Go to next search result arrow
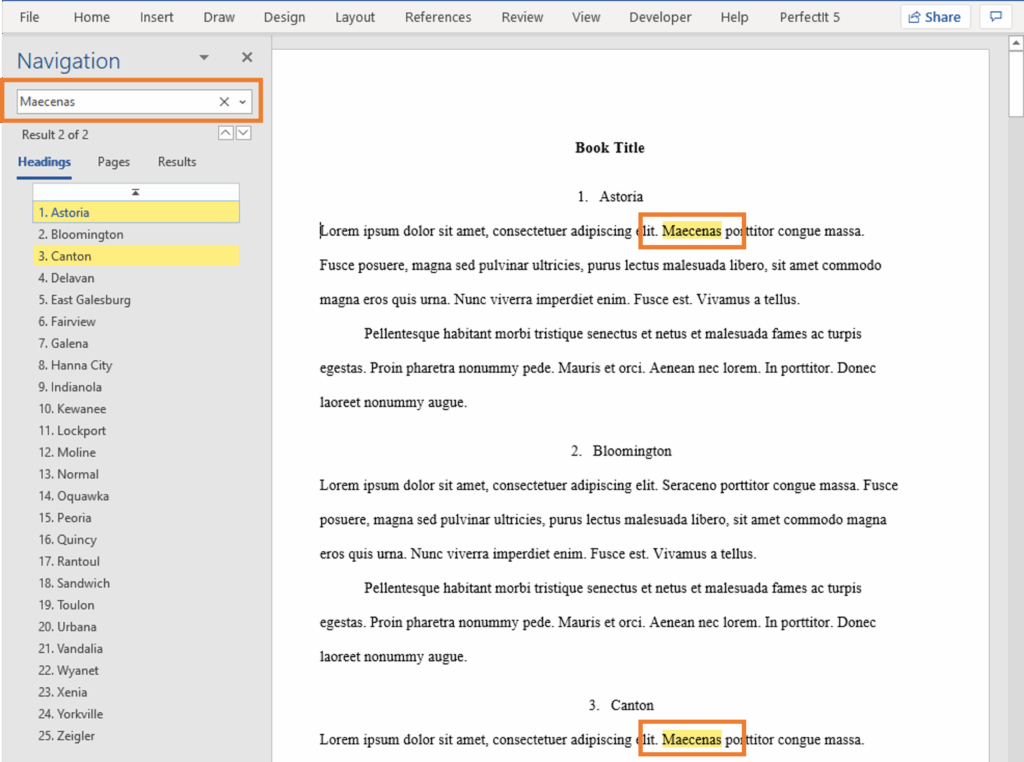This screenshot has width=1024, height=762. 243,133
